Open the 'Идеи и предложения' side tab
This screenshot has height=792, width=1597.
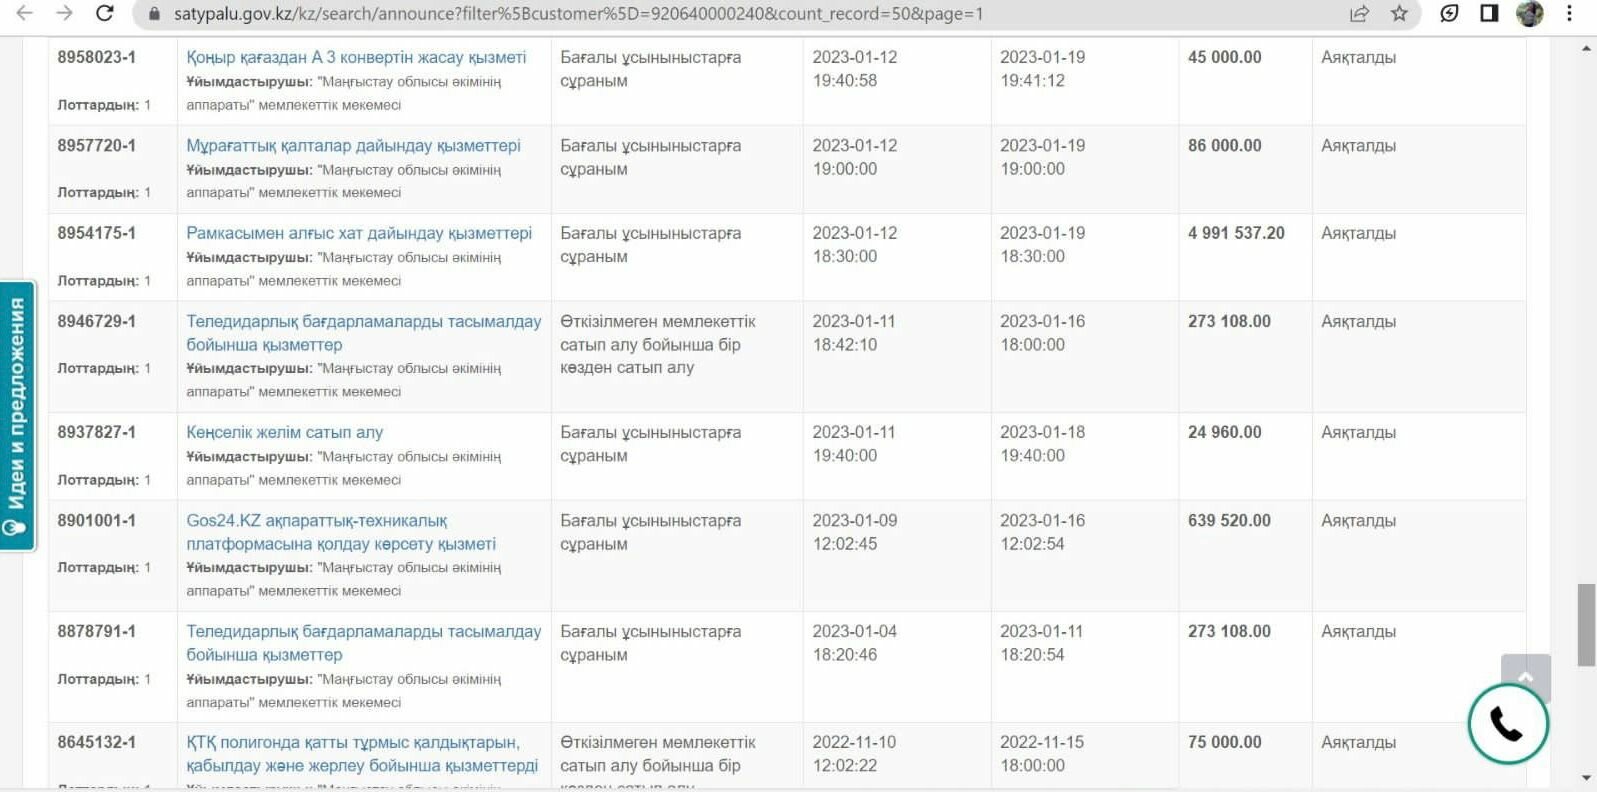click(17, 416)
